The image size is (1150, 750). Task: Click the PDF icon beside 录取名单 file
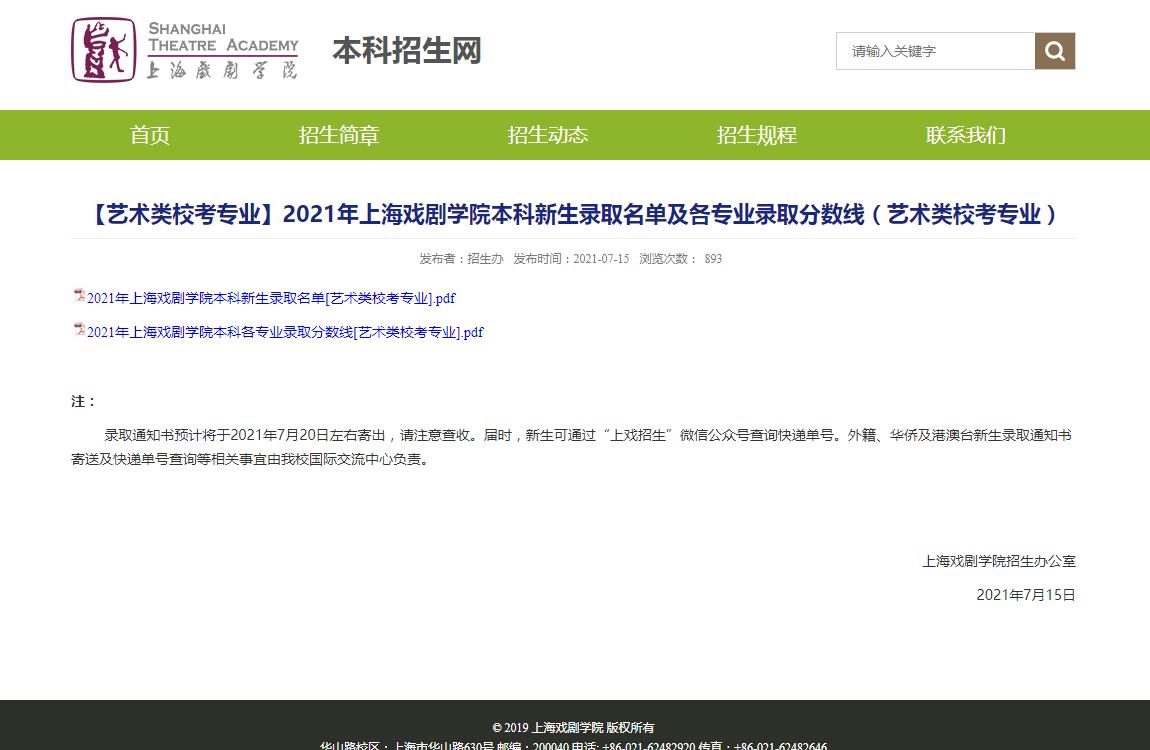(79, 296)
